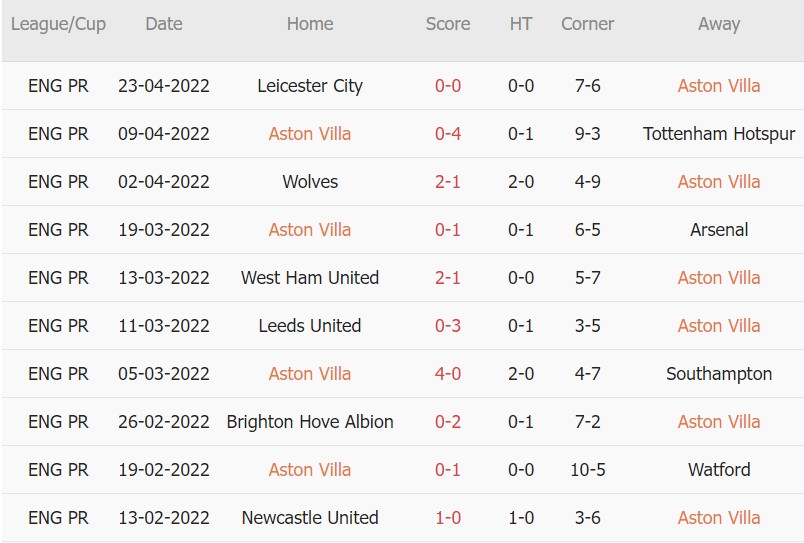Select the Corner column header
Image resolution: width=804 pixels, height=543 pixels.
[587, 24]
